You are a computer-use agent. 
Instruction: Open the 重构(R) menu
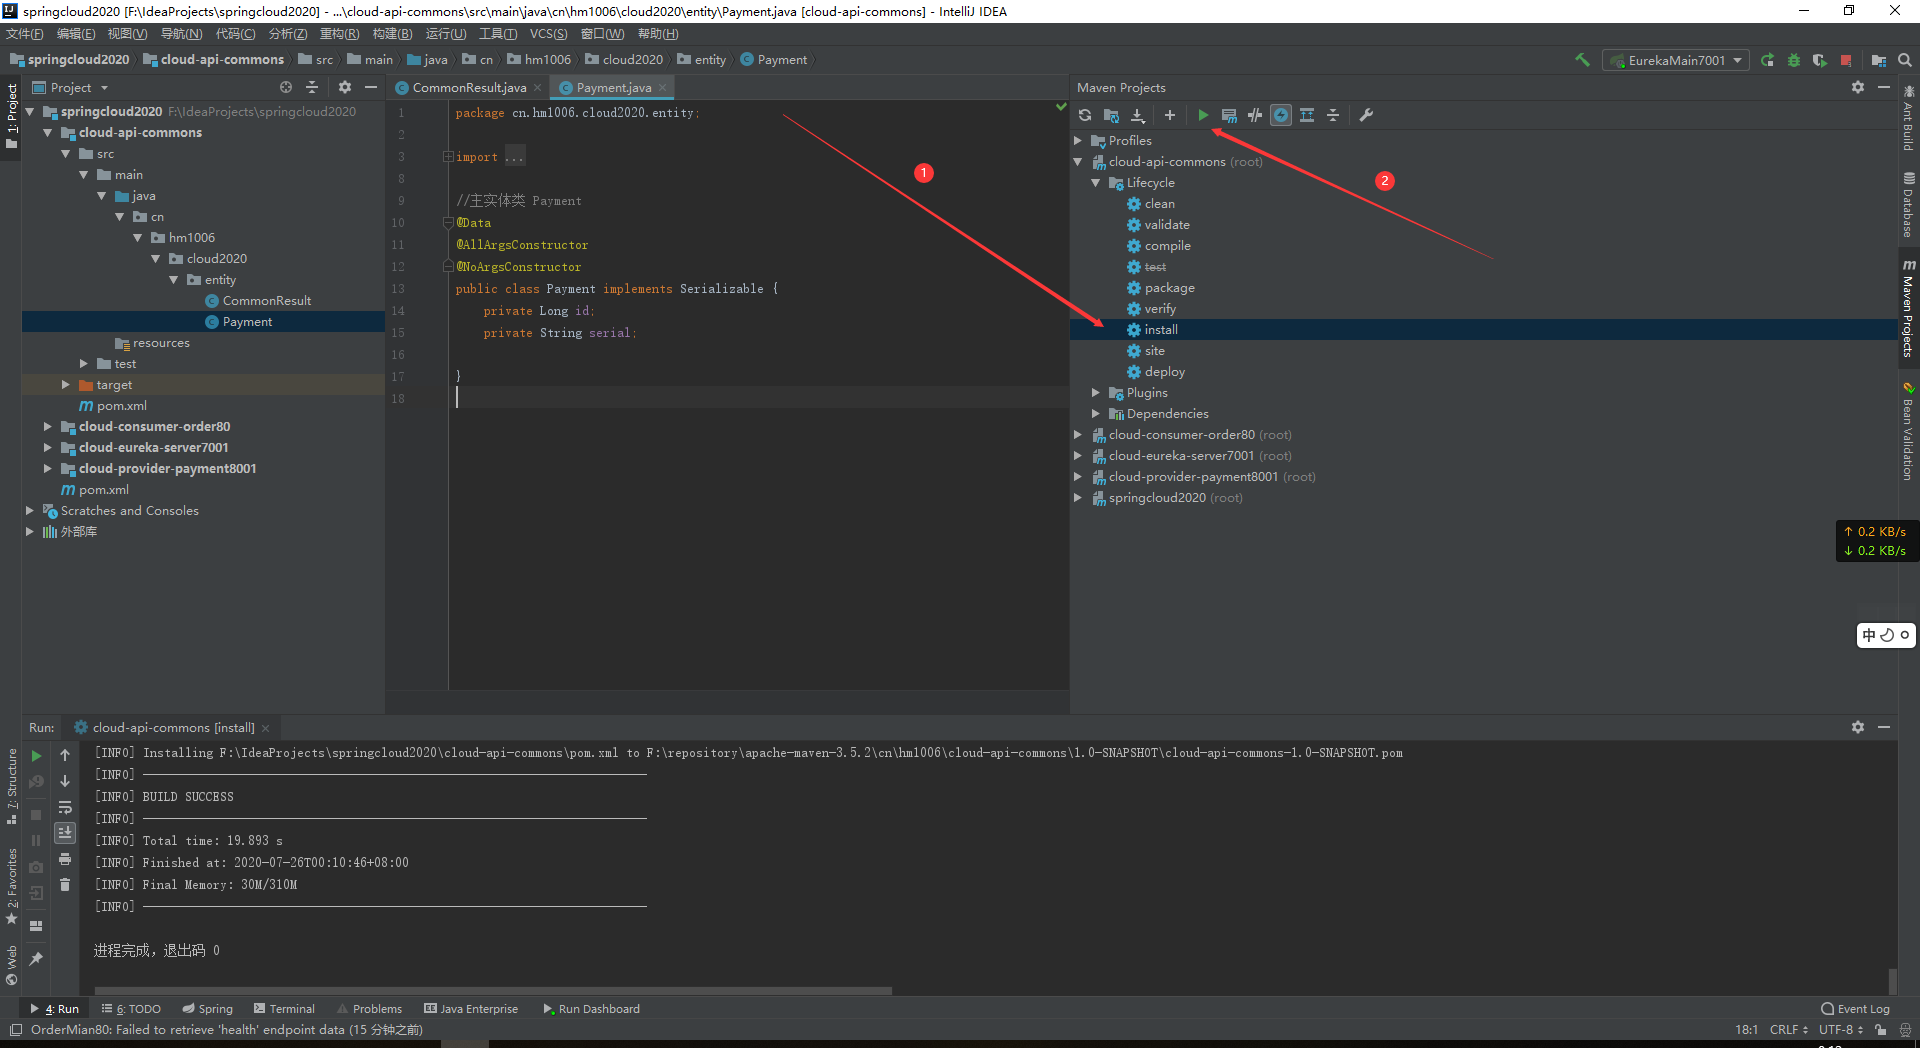[339, 34]
